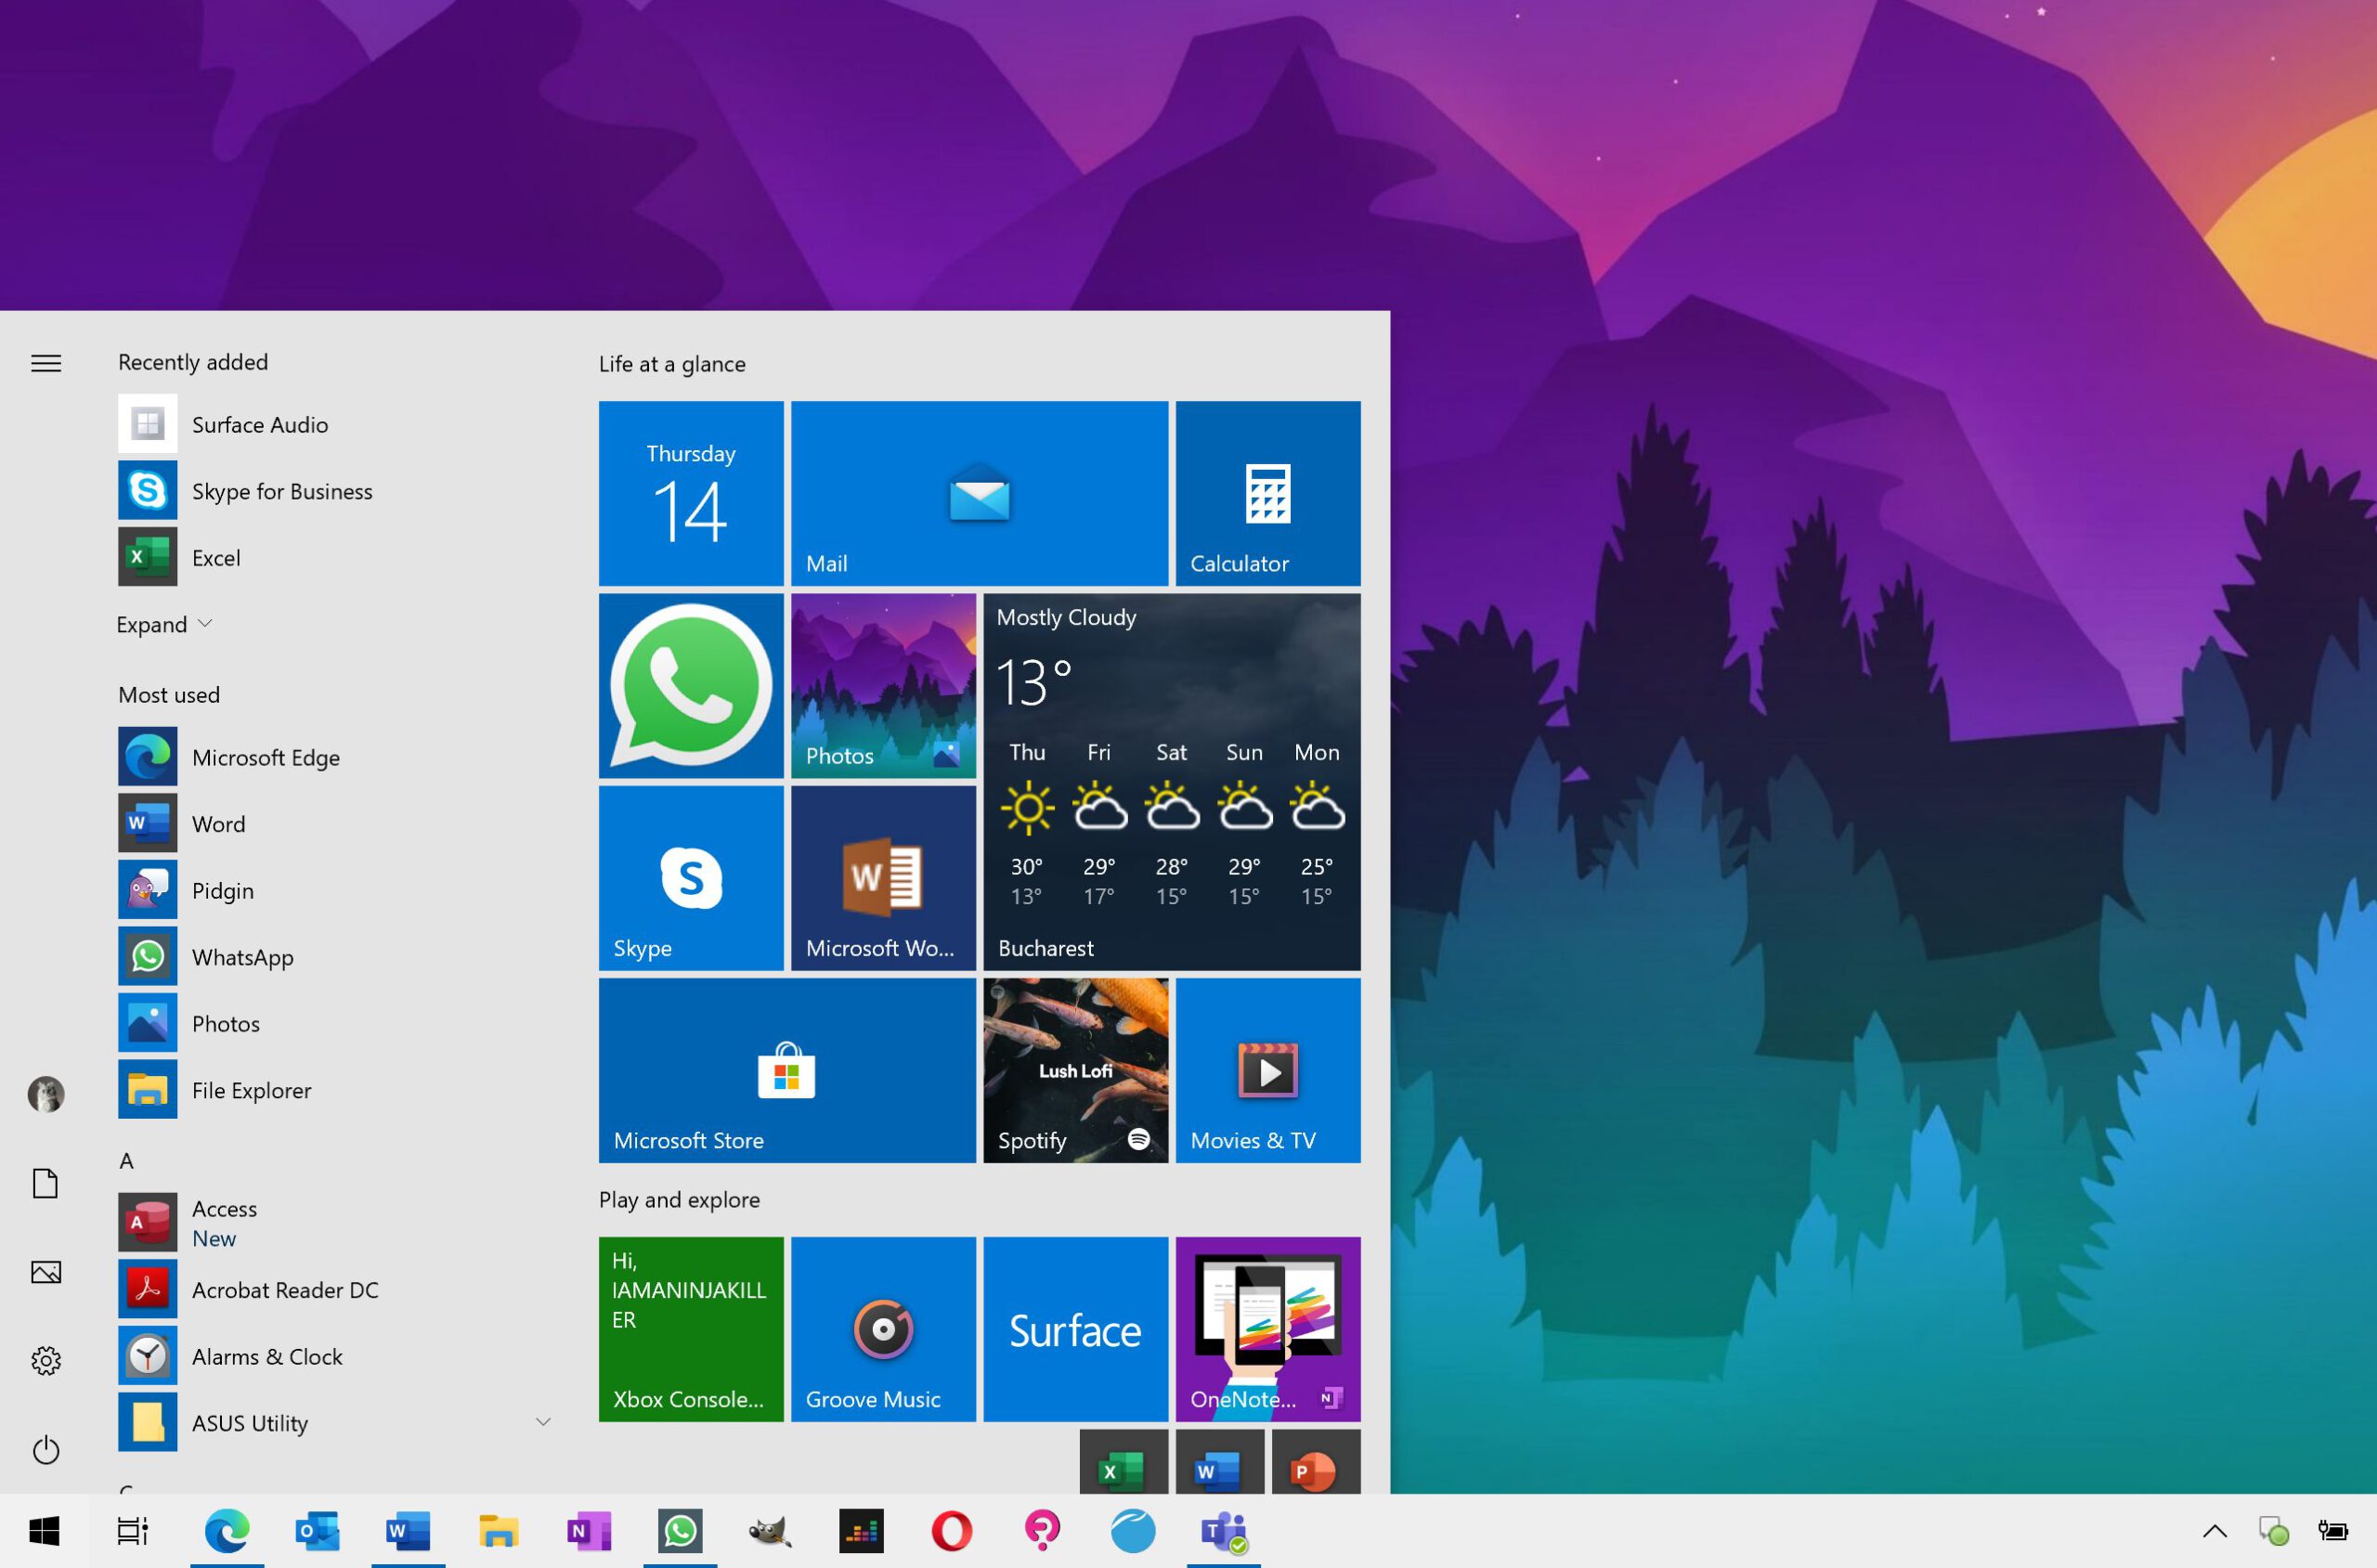Screen dimensions: 2377x1568
Task: Open Outlook from the taskbar
Action: (317, 1531)
